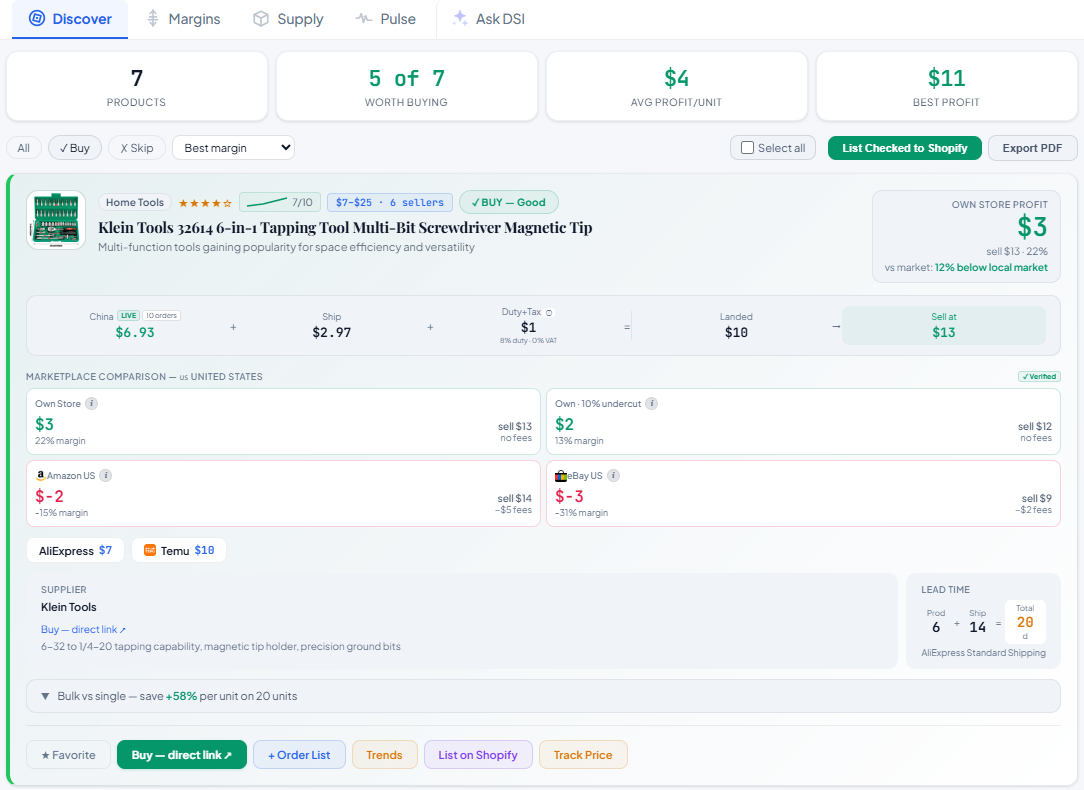Add product to Order List
Screen dimensions: 1084x790
click(x=299, y=755)
